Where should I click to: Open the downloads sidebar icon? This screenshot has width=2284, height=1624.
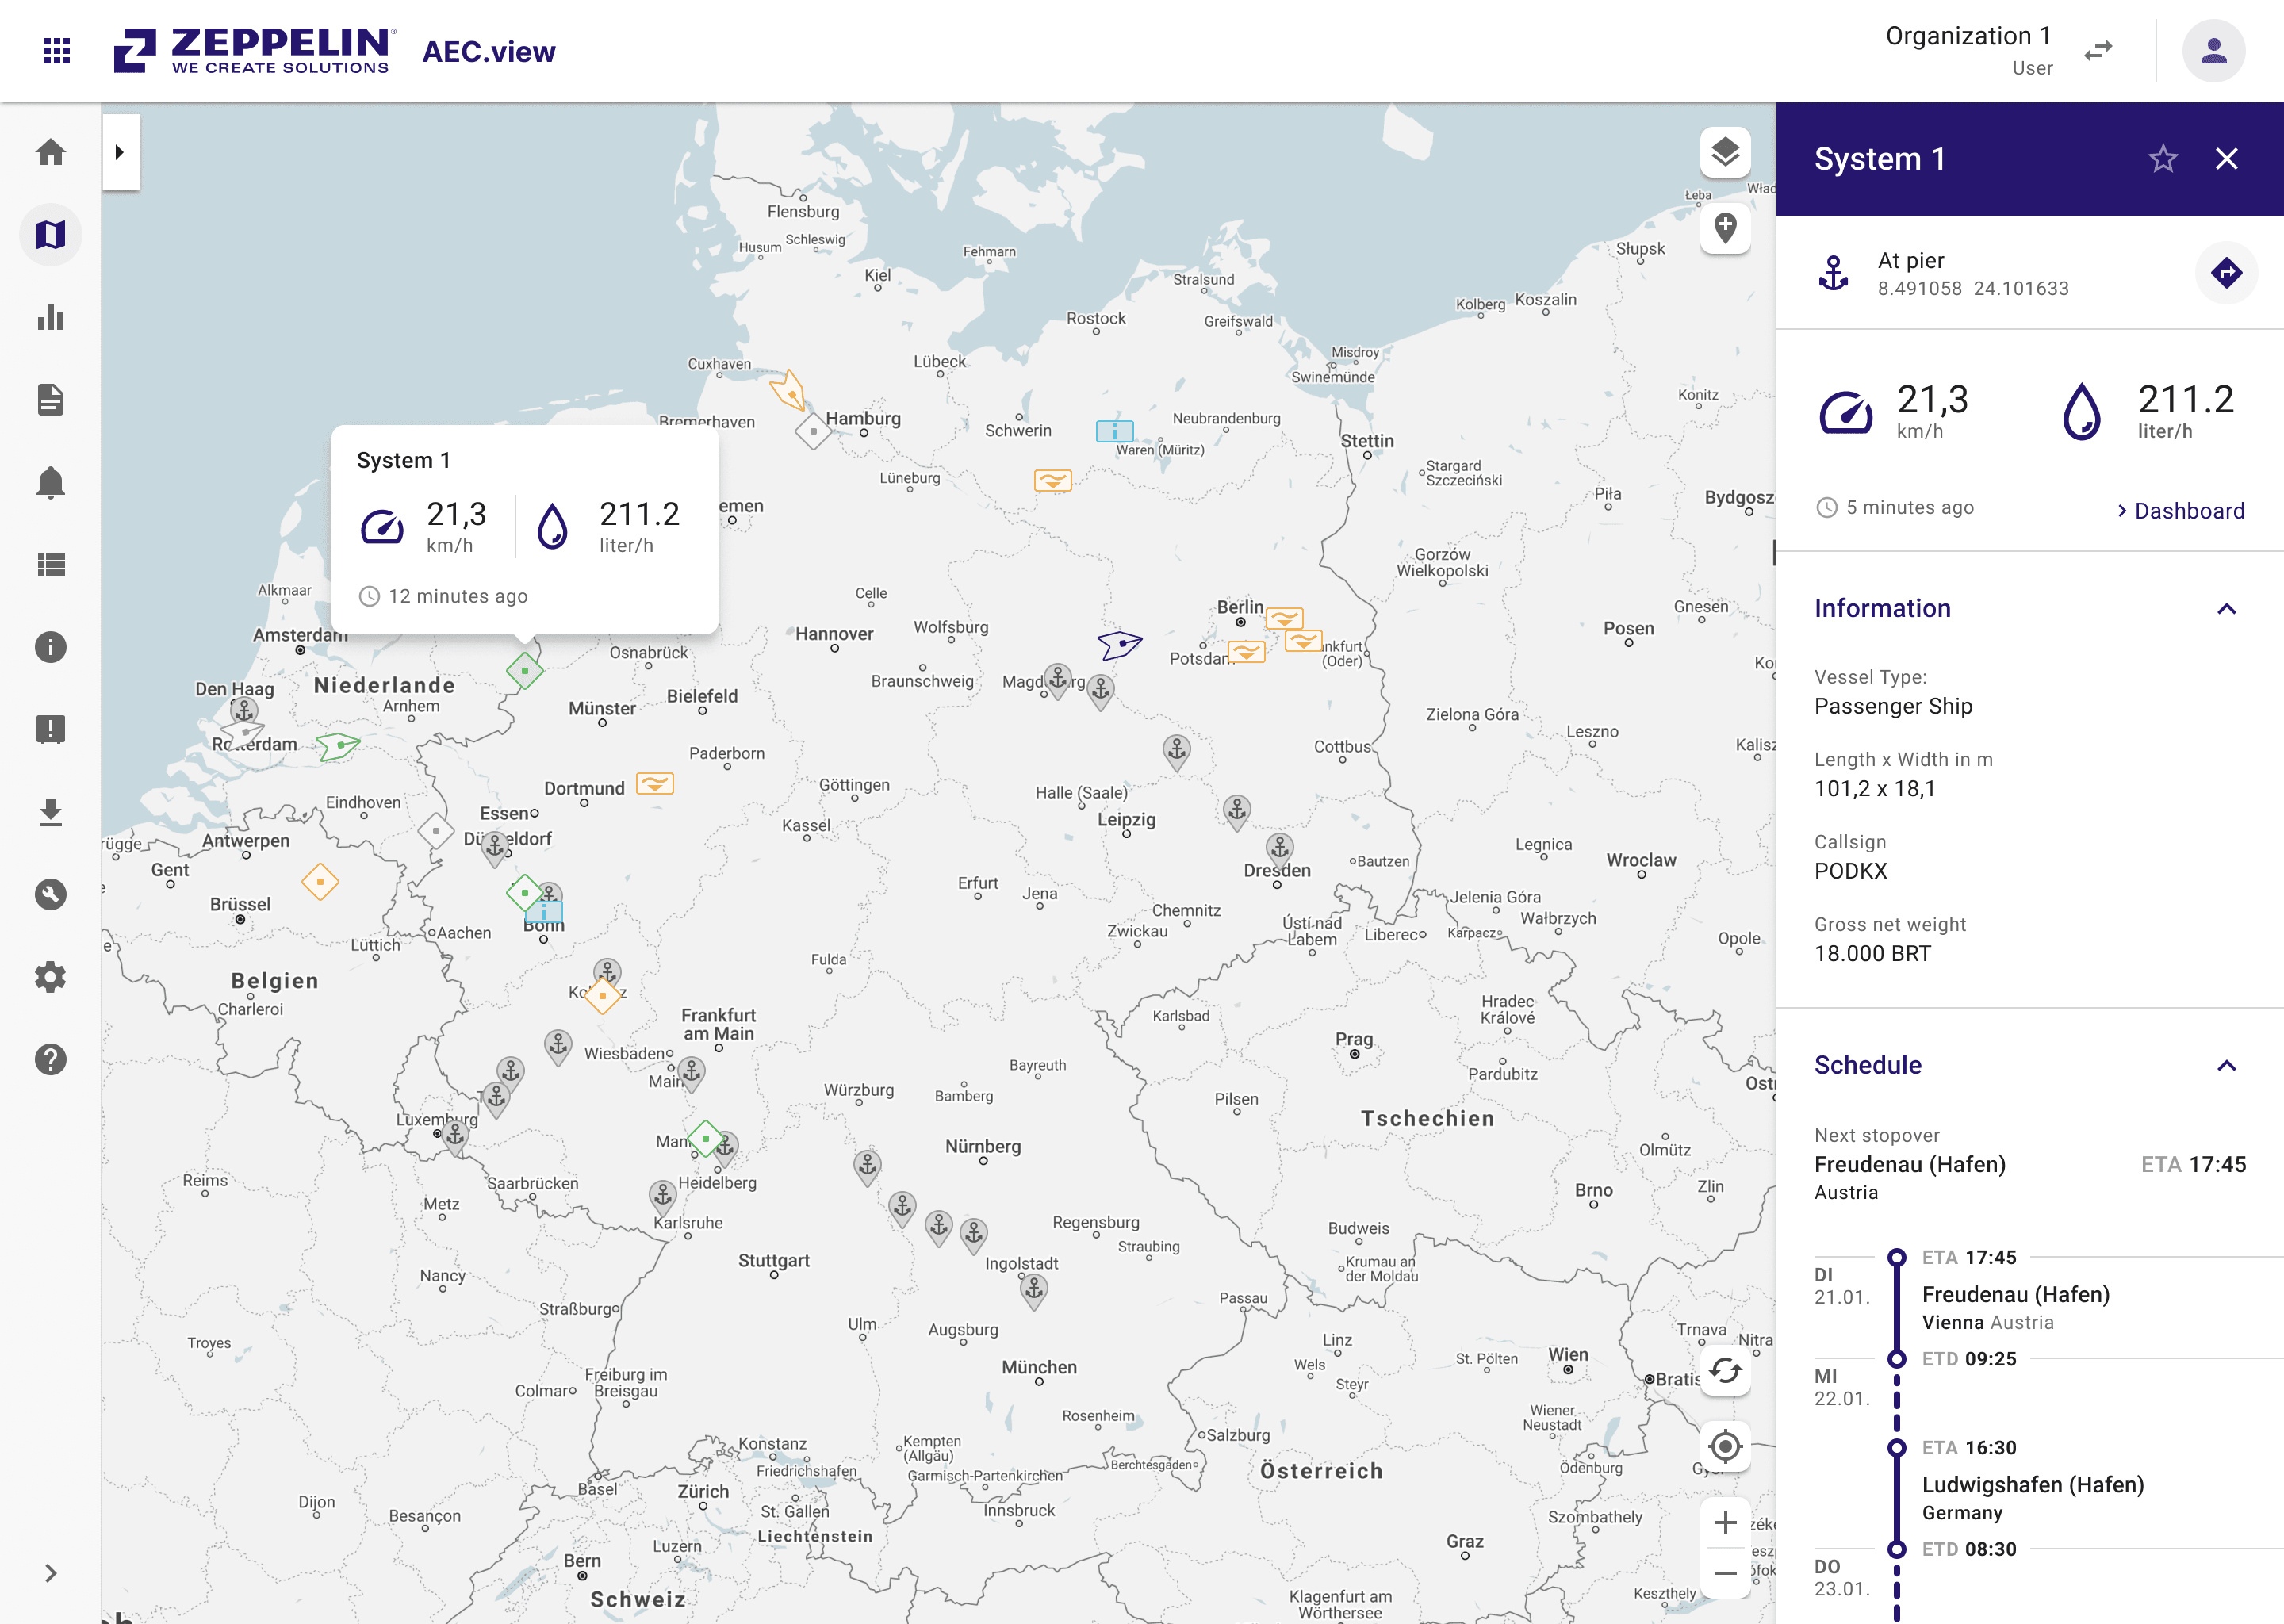point(51,812)
